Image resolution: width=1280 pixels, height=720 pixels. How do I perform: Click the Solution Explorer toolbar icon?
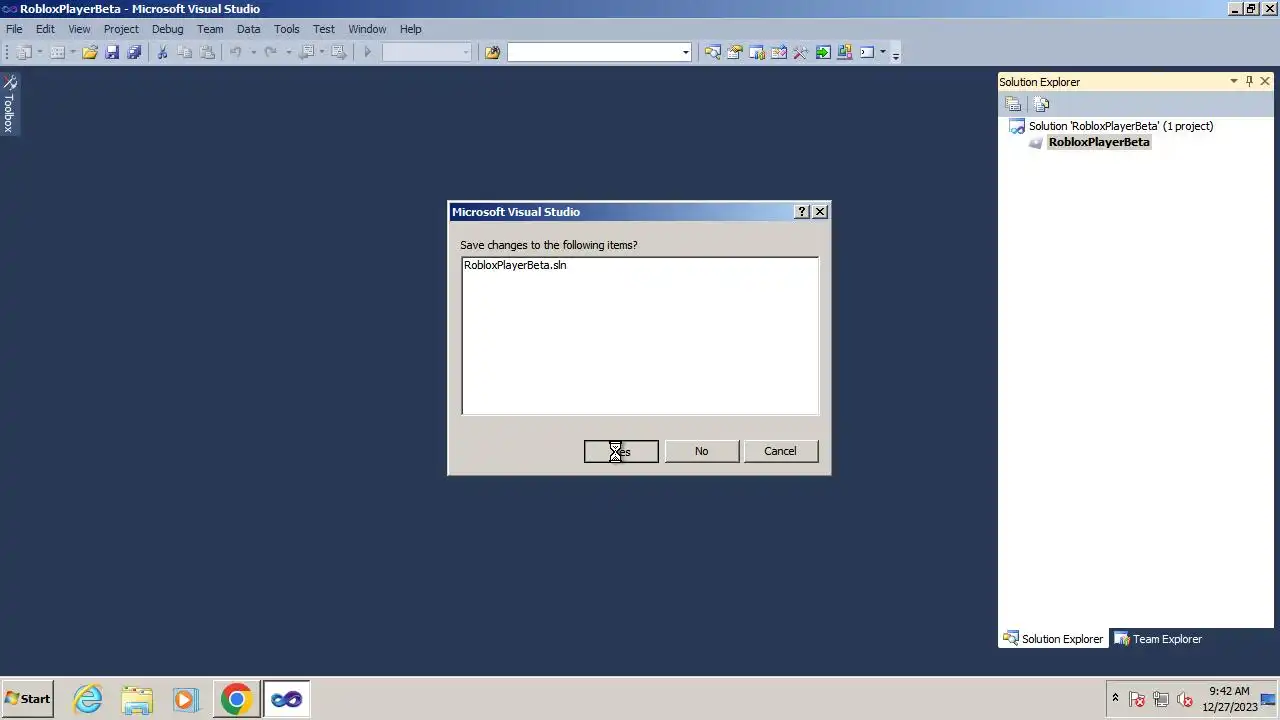coord(712,52)
